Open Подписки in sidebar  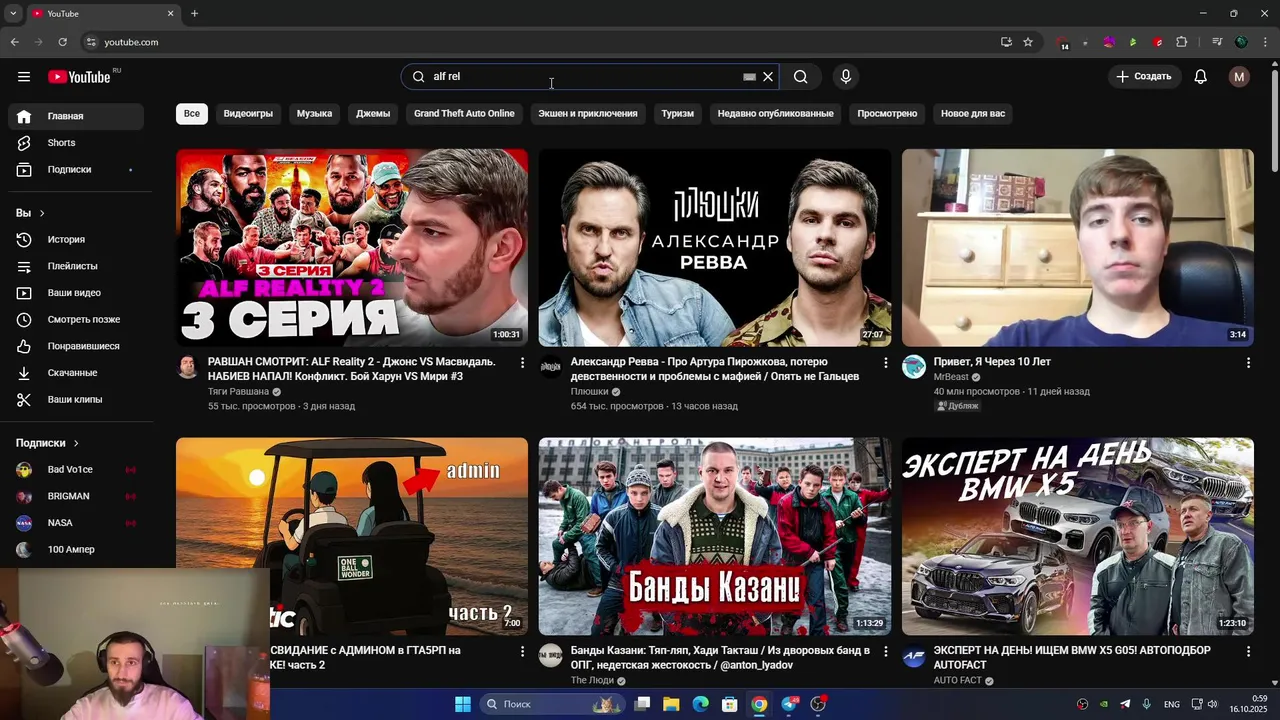[76, 170]
